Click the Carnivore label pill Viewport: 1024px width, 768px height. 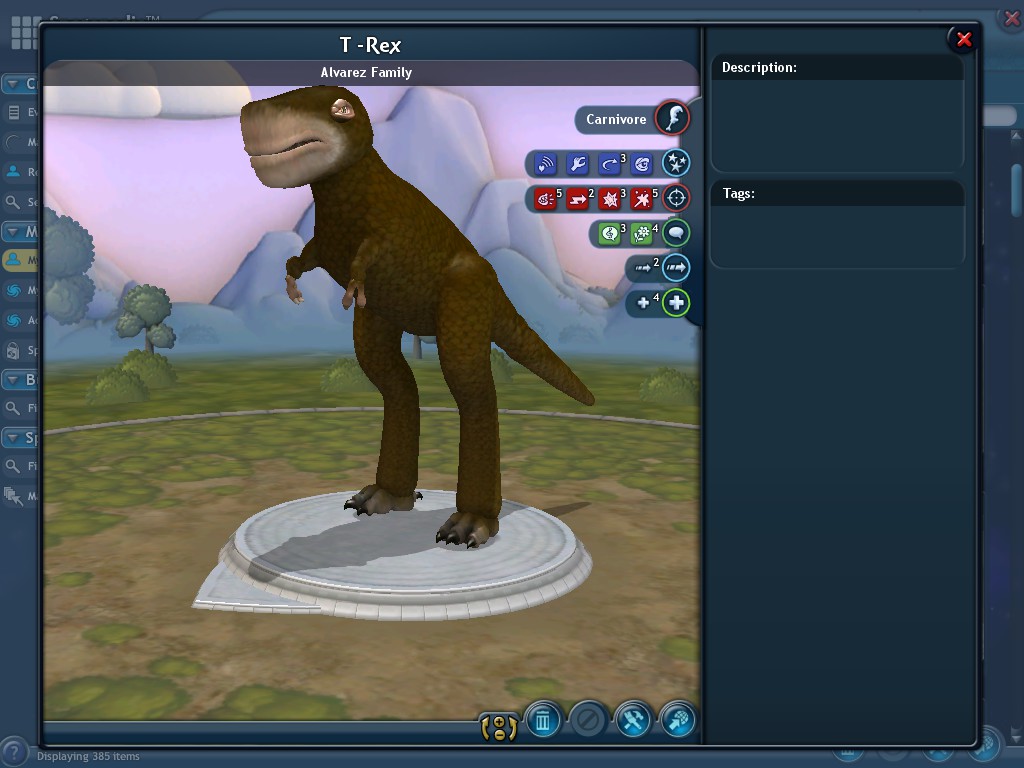pyautogui.click(x=616, y=120)
